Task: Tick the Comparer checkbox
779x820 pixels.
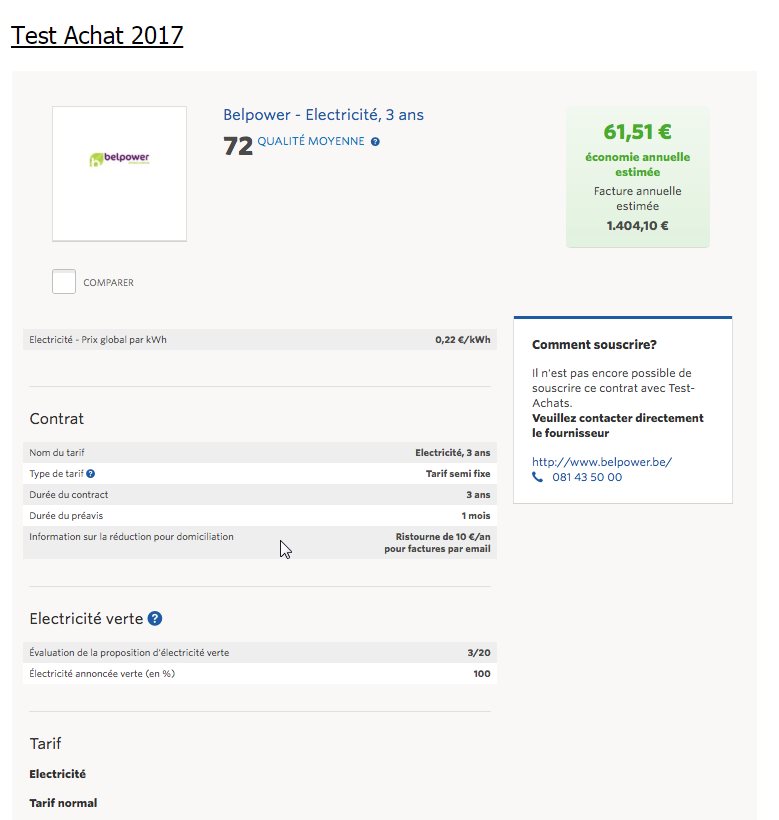Action: pyautogui.click(x=64, y=282)
